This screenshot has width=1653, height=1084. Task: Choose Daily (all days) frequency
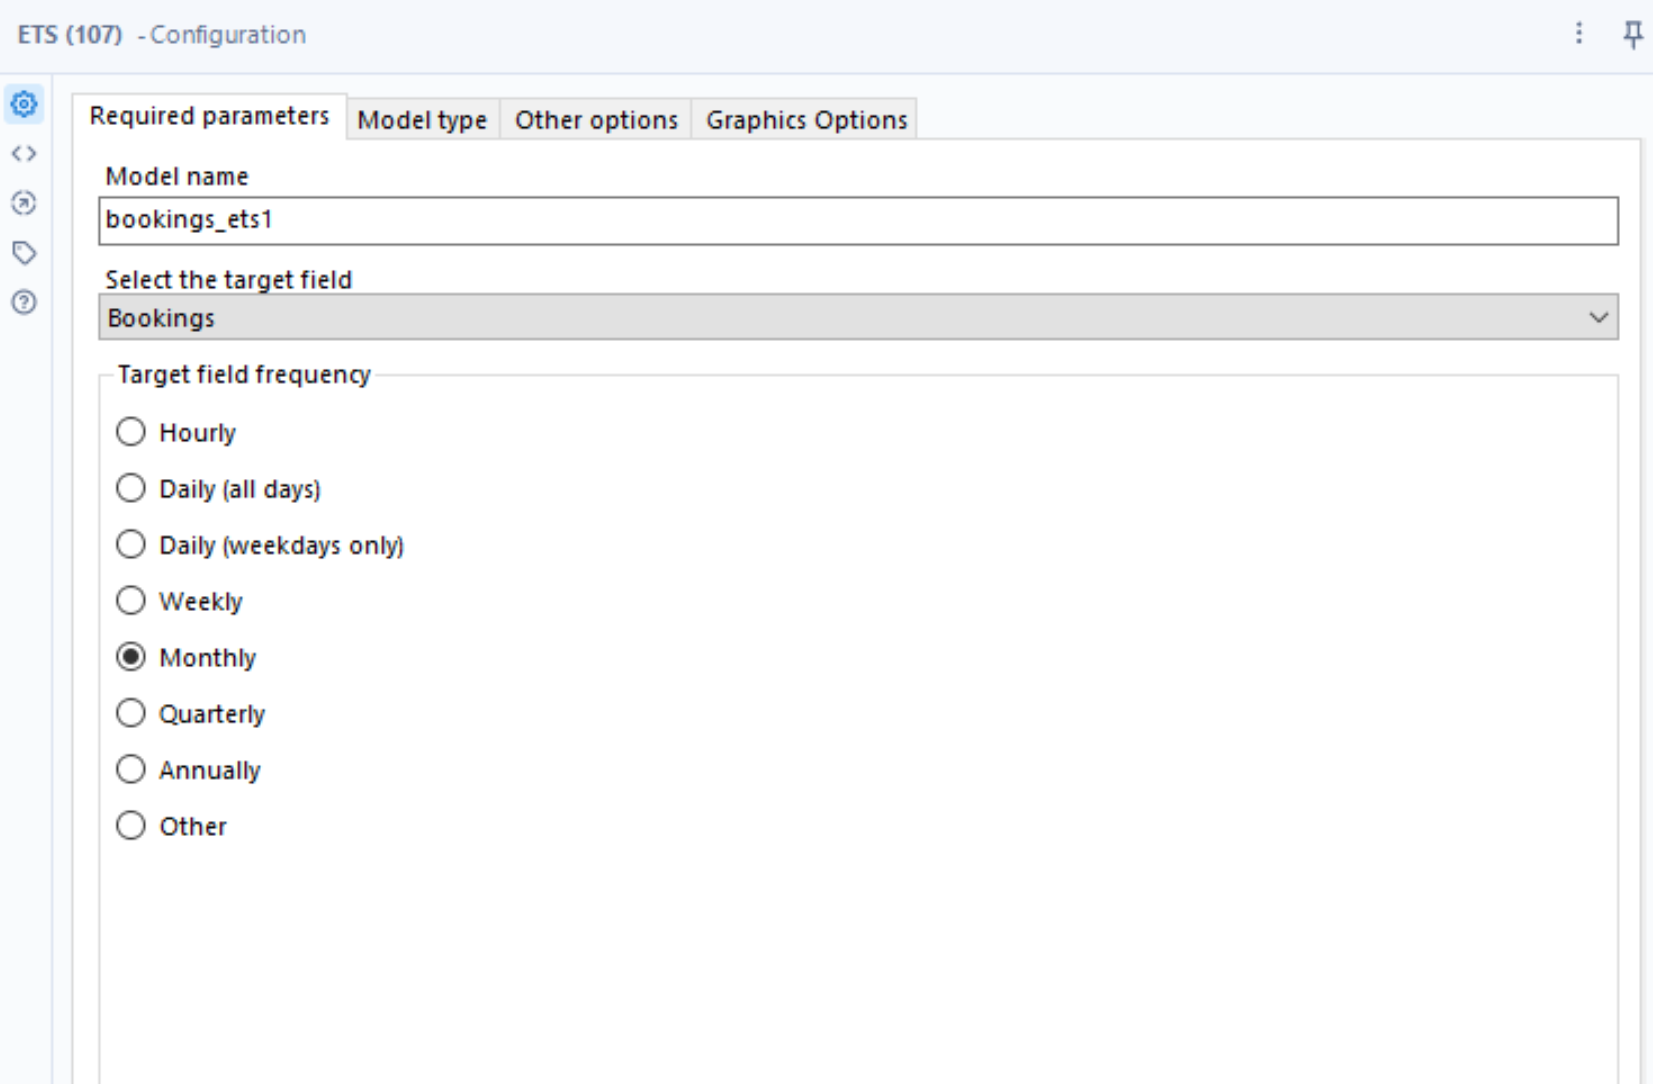pyautogui.click(x=131, y=488)
